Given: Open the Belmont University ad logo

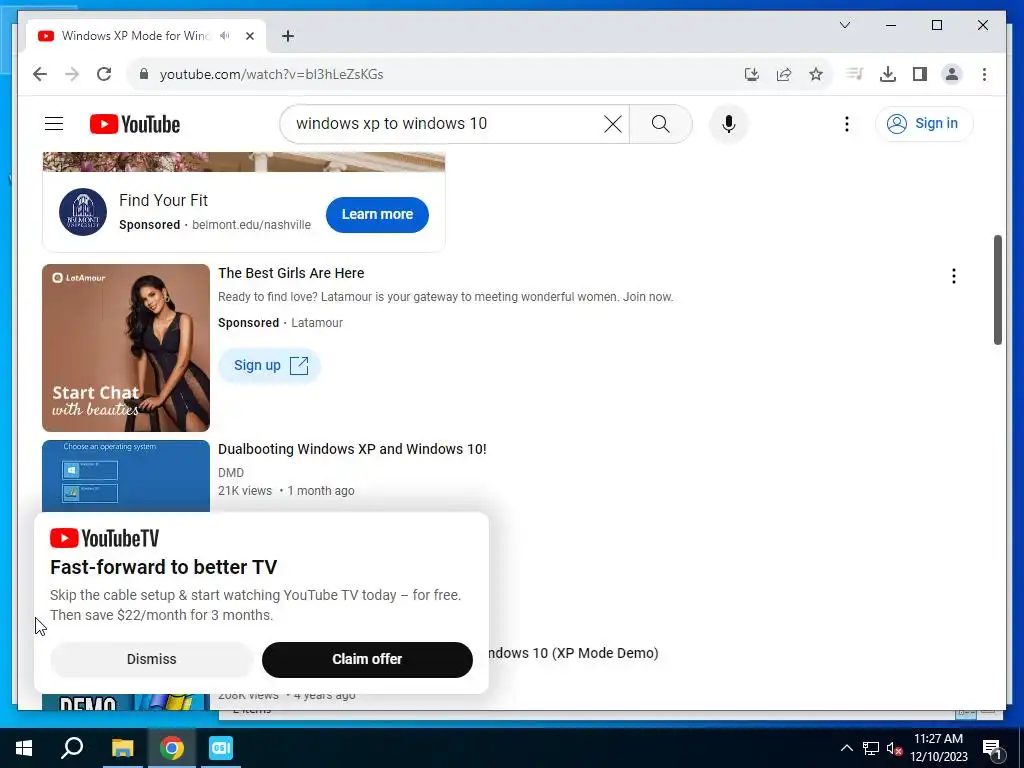Looking at the screenshot, I should tap(83, 212).
